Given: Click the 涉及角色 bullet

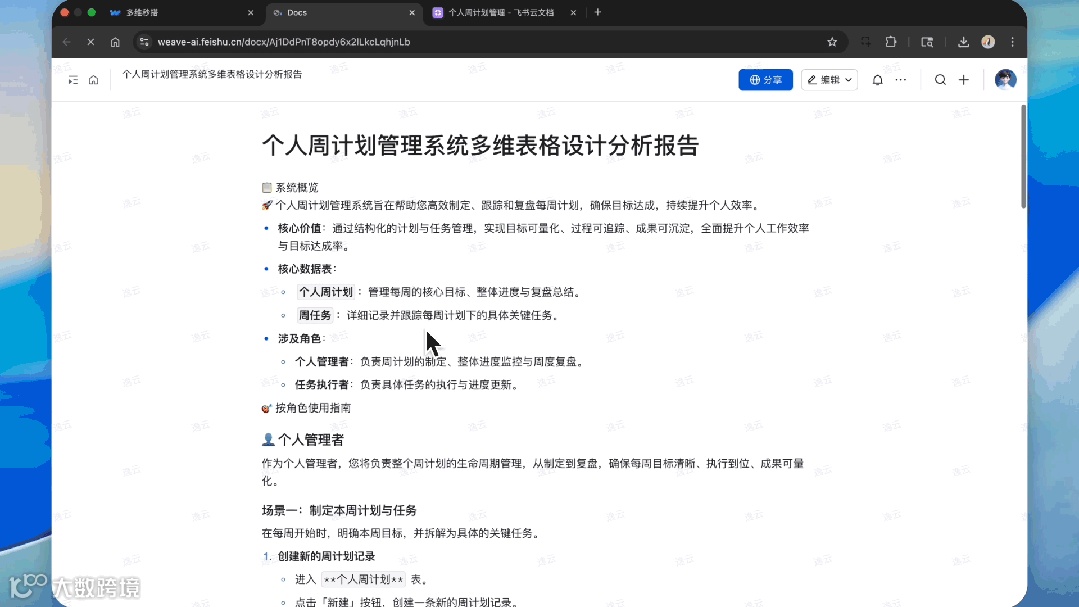Looking at the screenshot, I should click(301, 339).
